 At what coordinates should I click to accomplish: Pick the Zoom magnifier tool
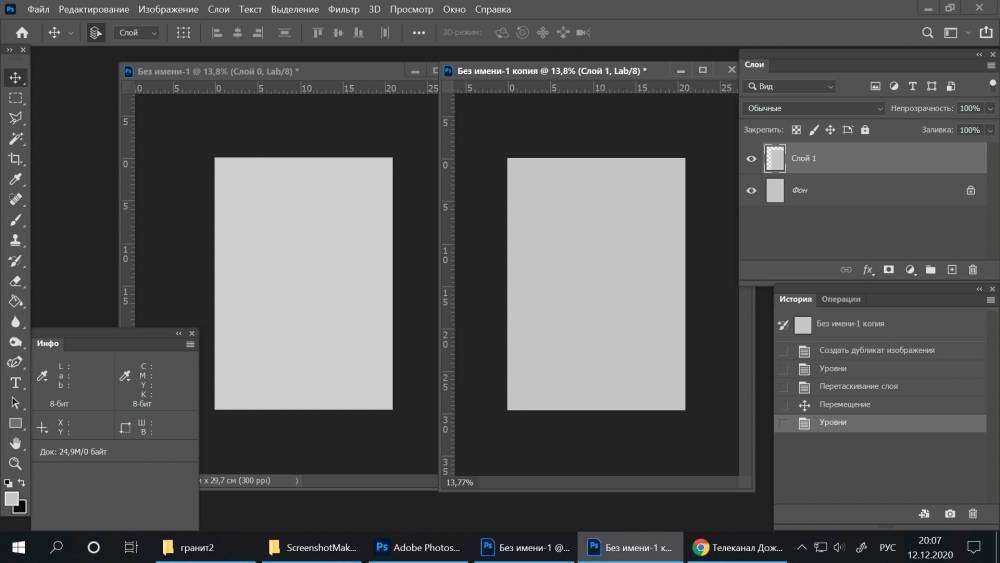tap(16, 463)
